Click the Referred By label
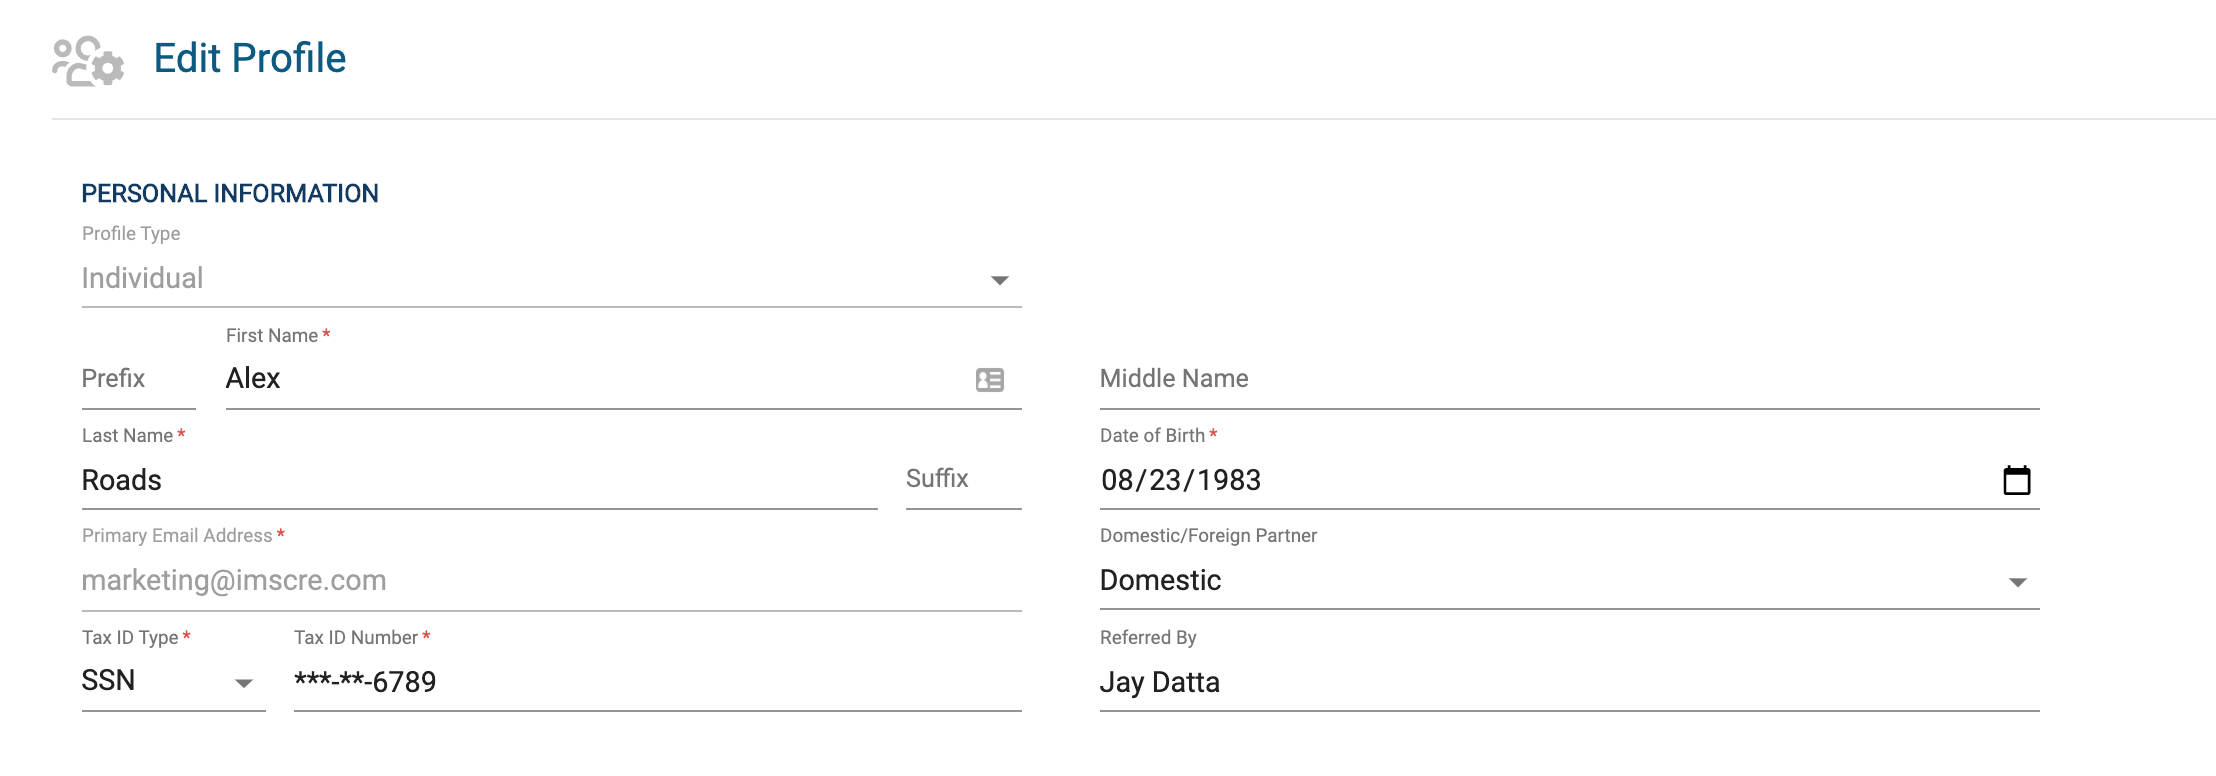 coord(1148,638)
